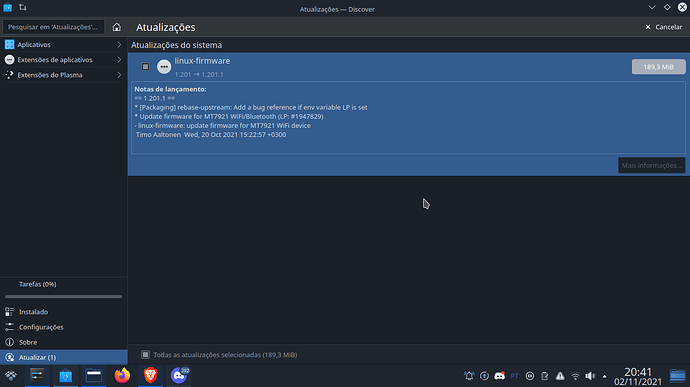Open the window/file manager taskbar icon
This screenshot has height=387, width=690.
[94, 376]
